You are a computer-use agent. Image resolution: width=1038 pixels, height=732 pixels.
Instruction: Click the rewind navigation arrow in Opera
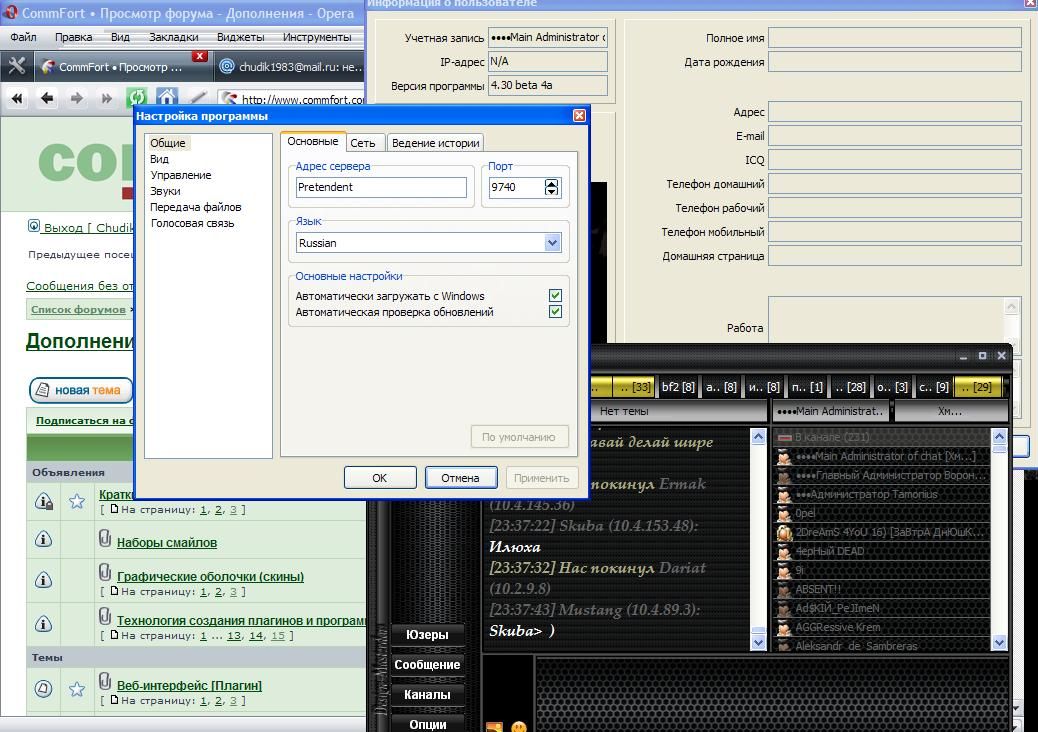click(17, 98)
